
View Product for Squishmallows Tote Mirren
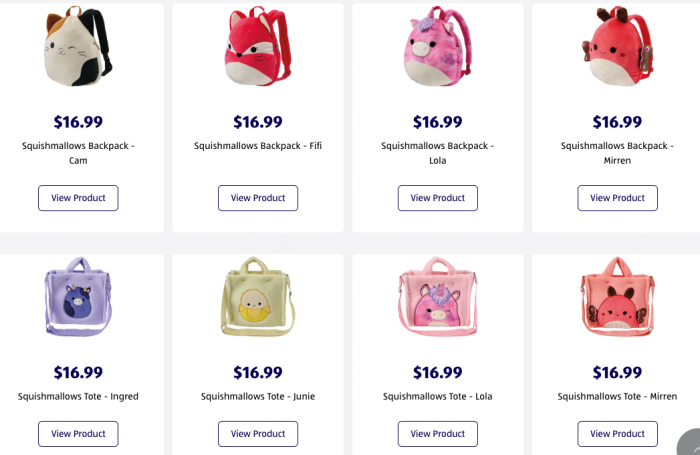[617, 434]
